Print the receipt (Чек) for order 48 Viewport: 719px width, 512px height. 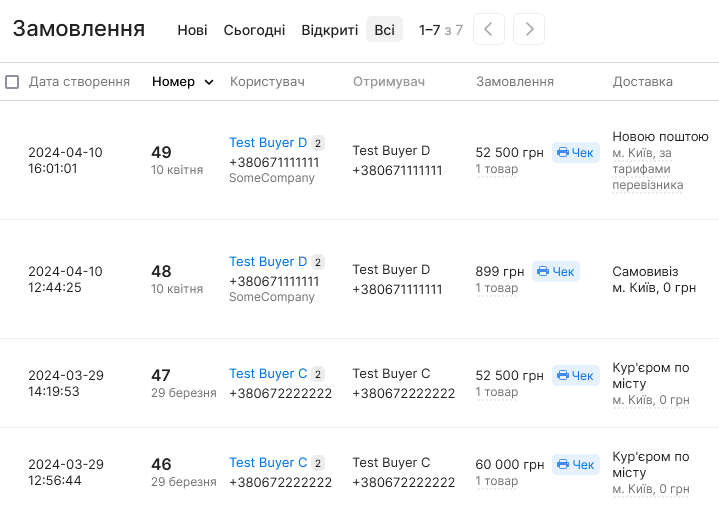556,272
